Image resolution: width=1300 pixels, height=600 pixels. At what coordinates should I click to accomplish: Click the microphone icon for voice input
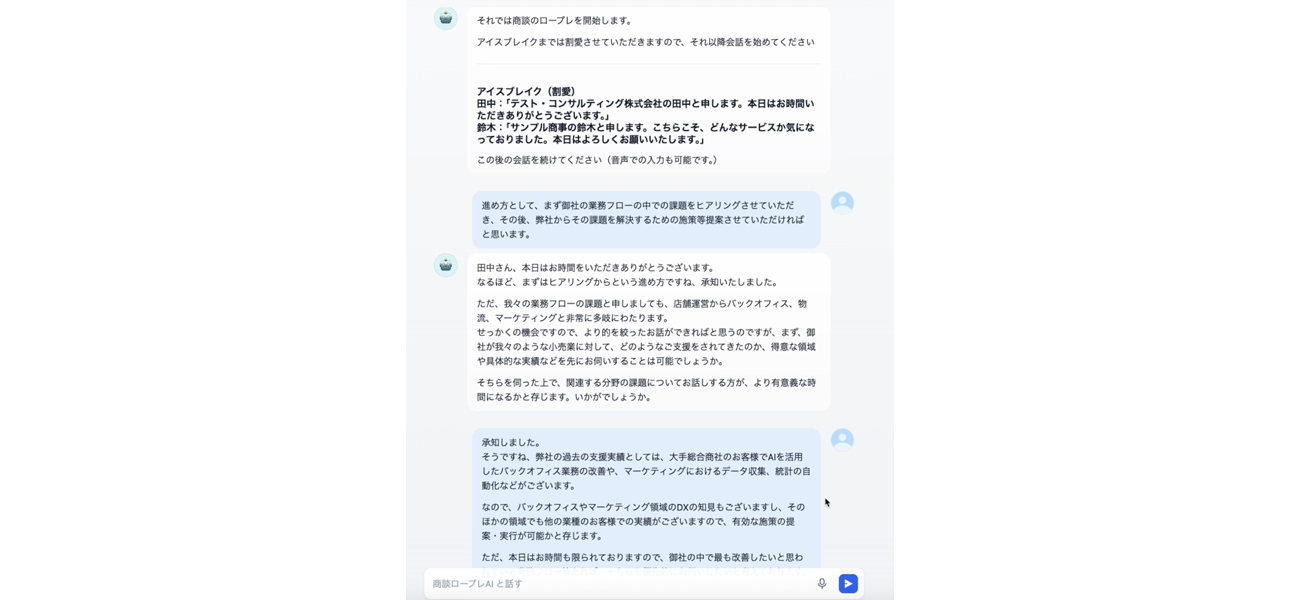coord(822,584)
